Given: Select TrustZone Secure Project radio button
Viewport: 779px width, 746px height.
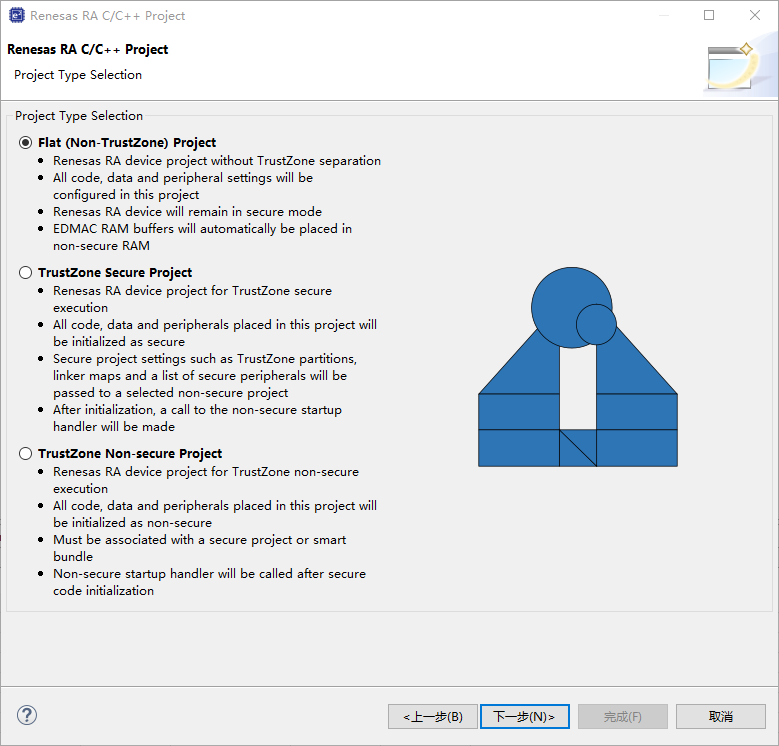Looking at the screenshot, I should click(25, 273).
